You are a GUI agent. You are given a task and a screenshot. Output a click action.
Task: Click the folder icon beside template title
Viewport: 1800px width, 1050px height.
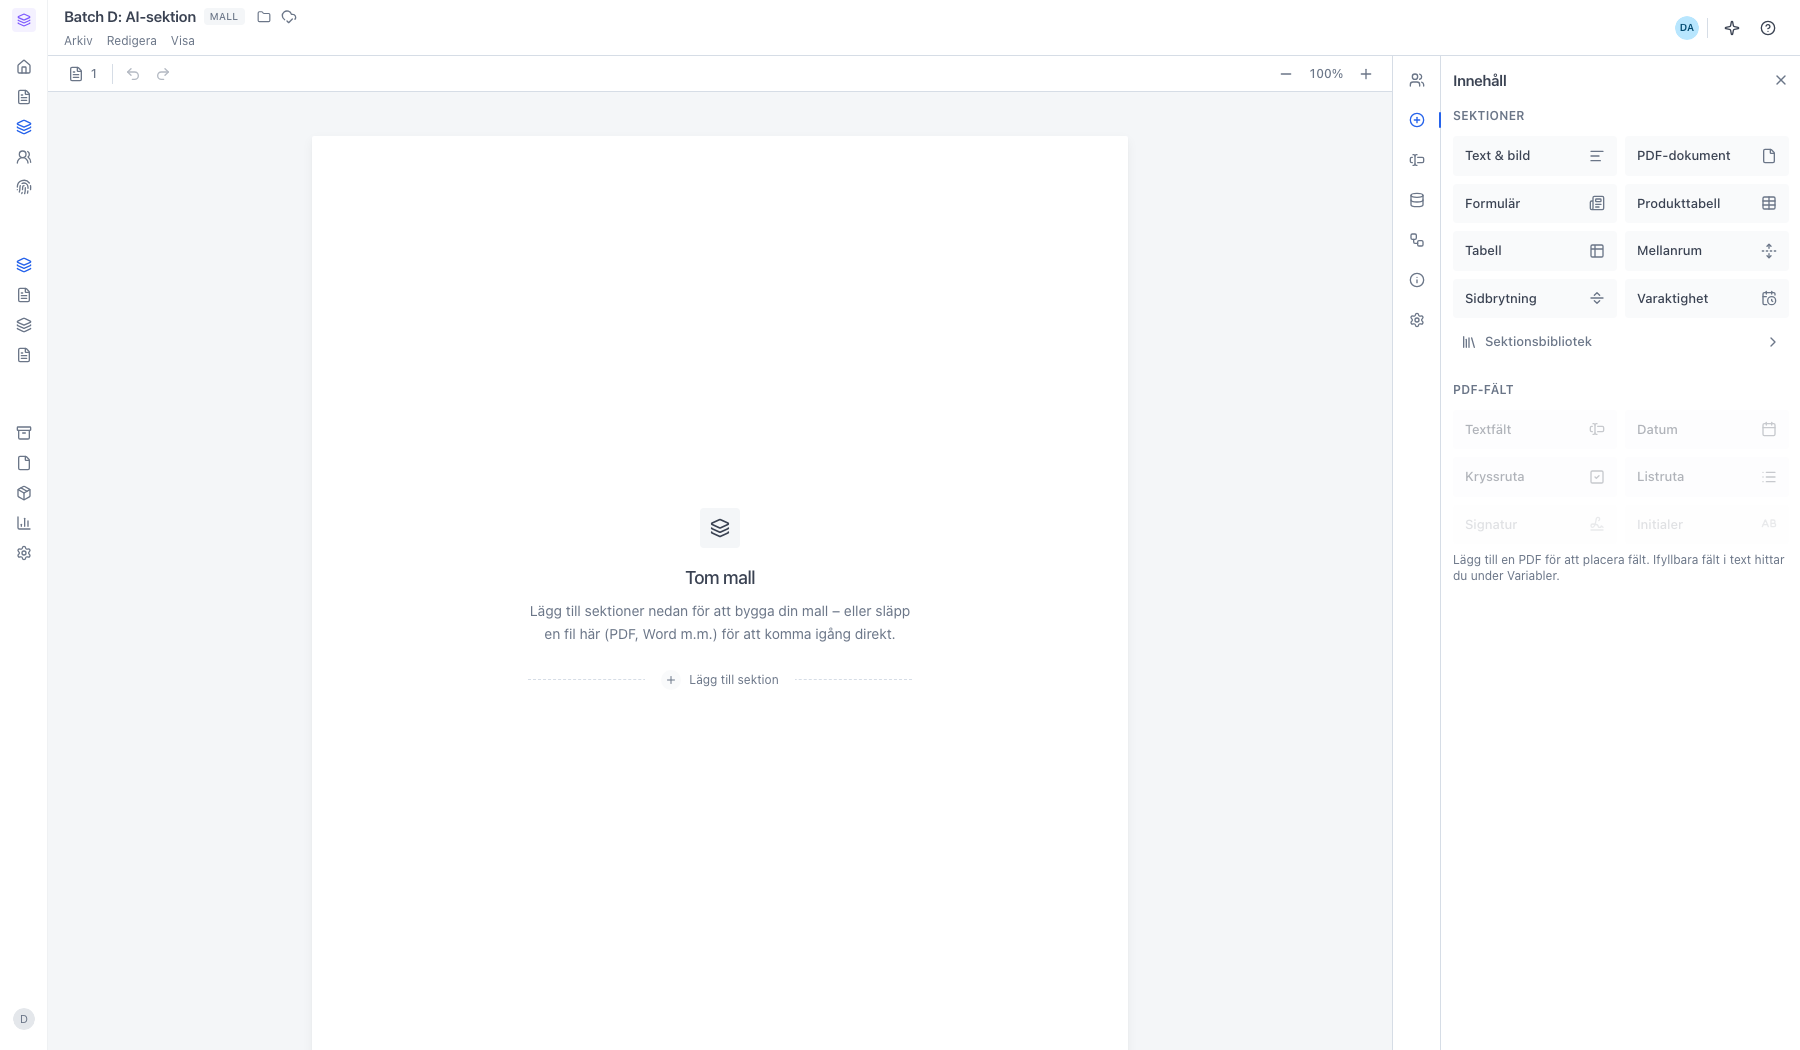pyautogui.click(x=264, y=17)
